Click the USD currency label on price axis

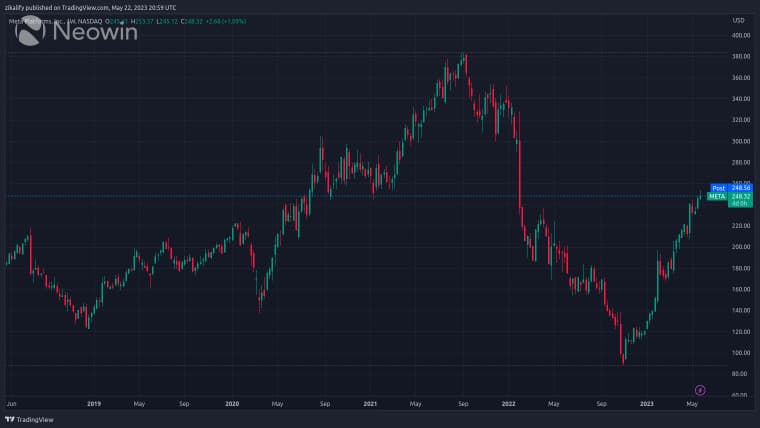point(738,20)
